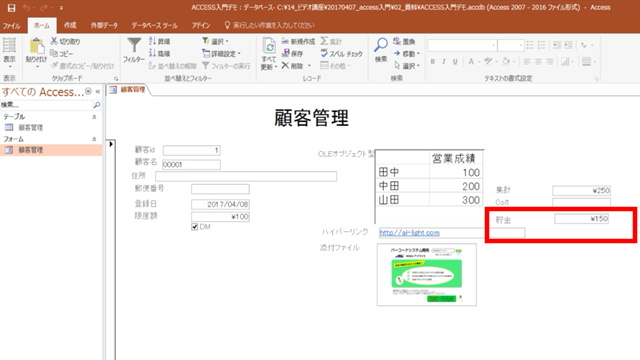Collapse the フォーム group
The image size is (640, 360).
(x=94, y=139)
